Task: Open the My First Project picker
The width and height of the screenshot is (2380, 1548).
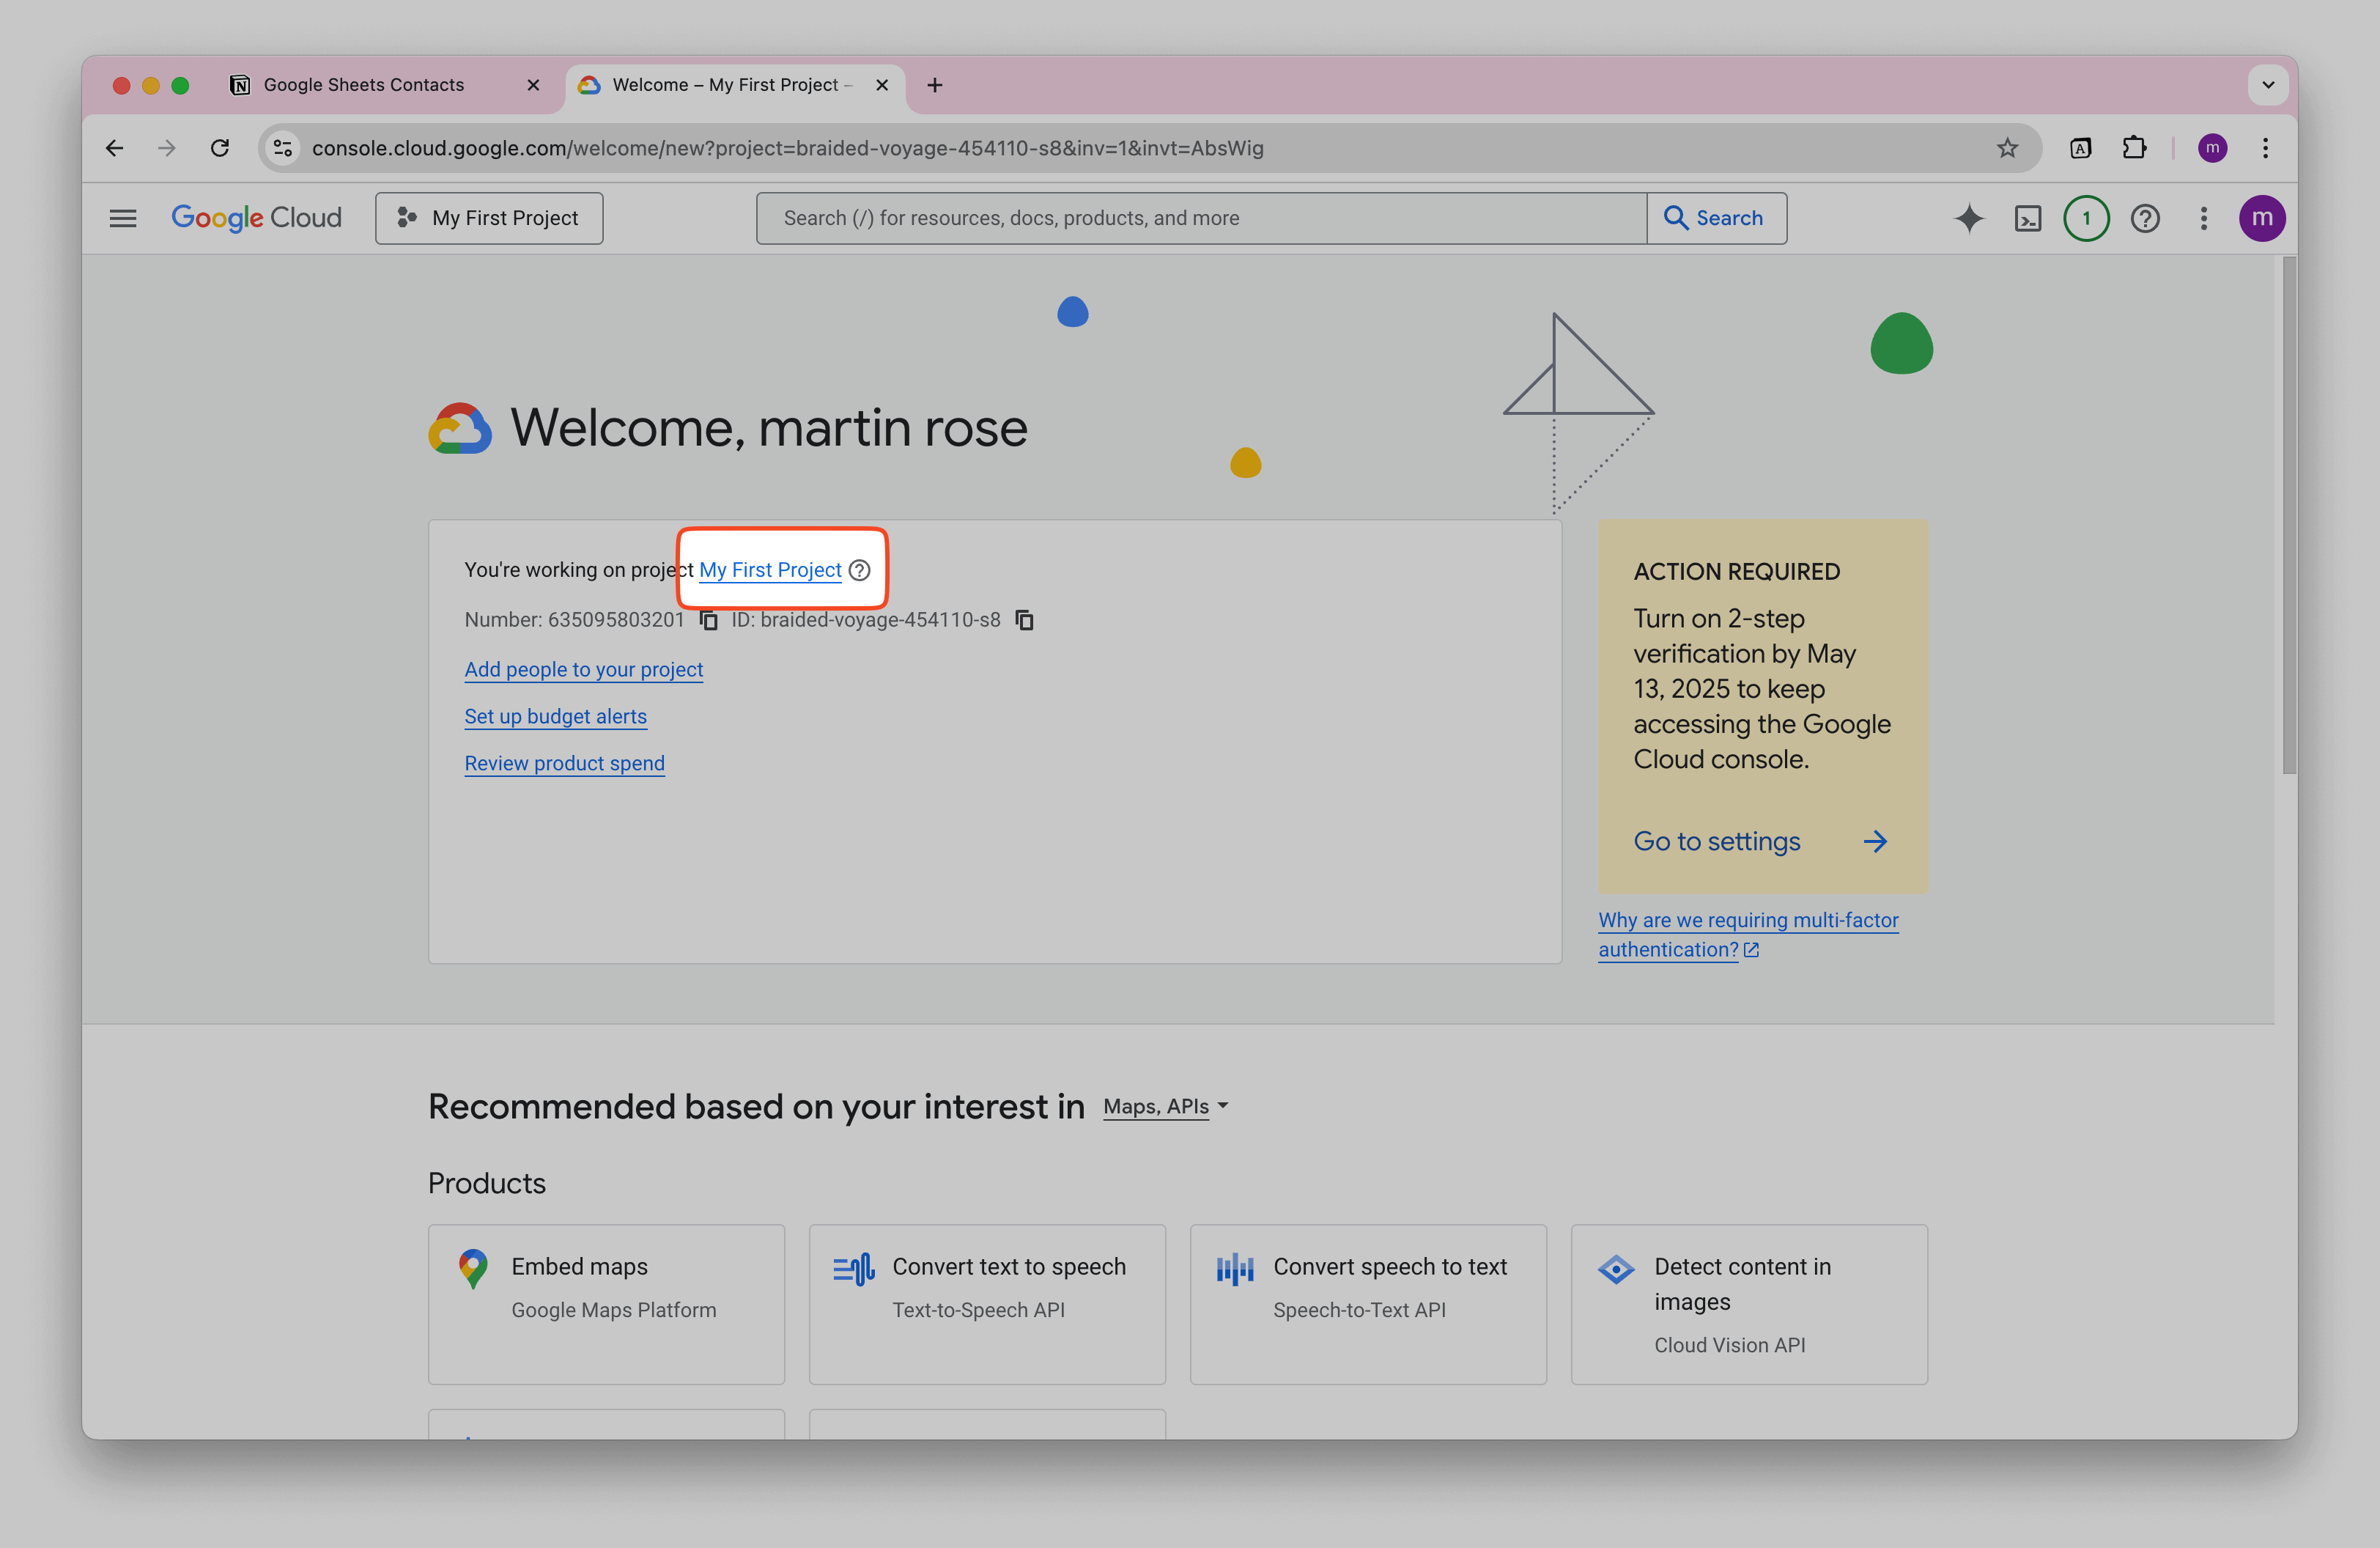Action: click(x=489, y=218)
